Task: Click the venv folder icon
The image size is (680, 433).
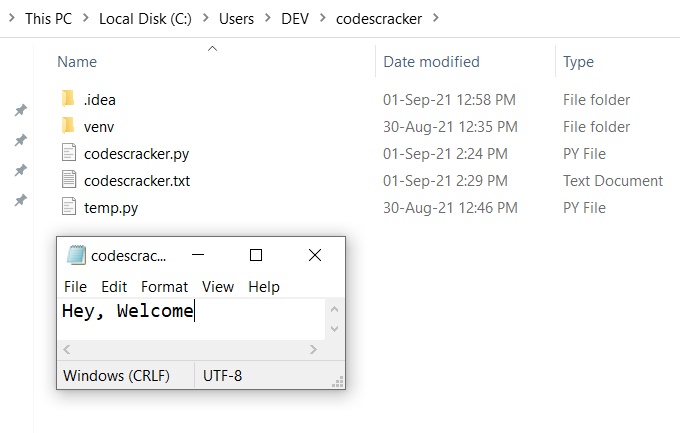Action: click(x=68, y=126)
